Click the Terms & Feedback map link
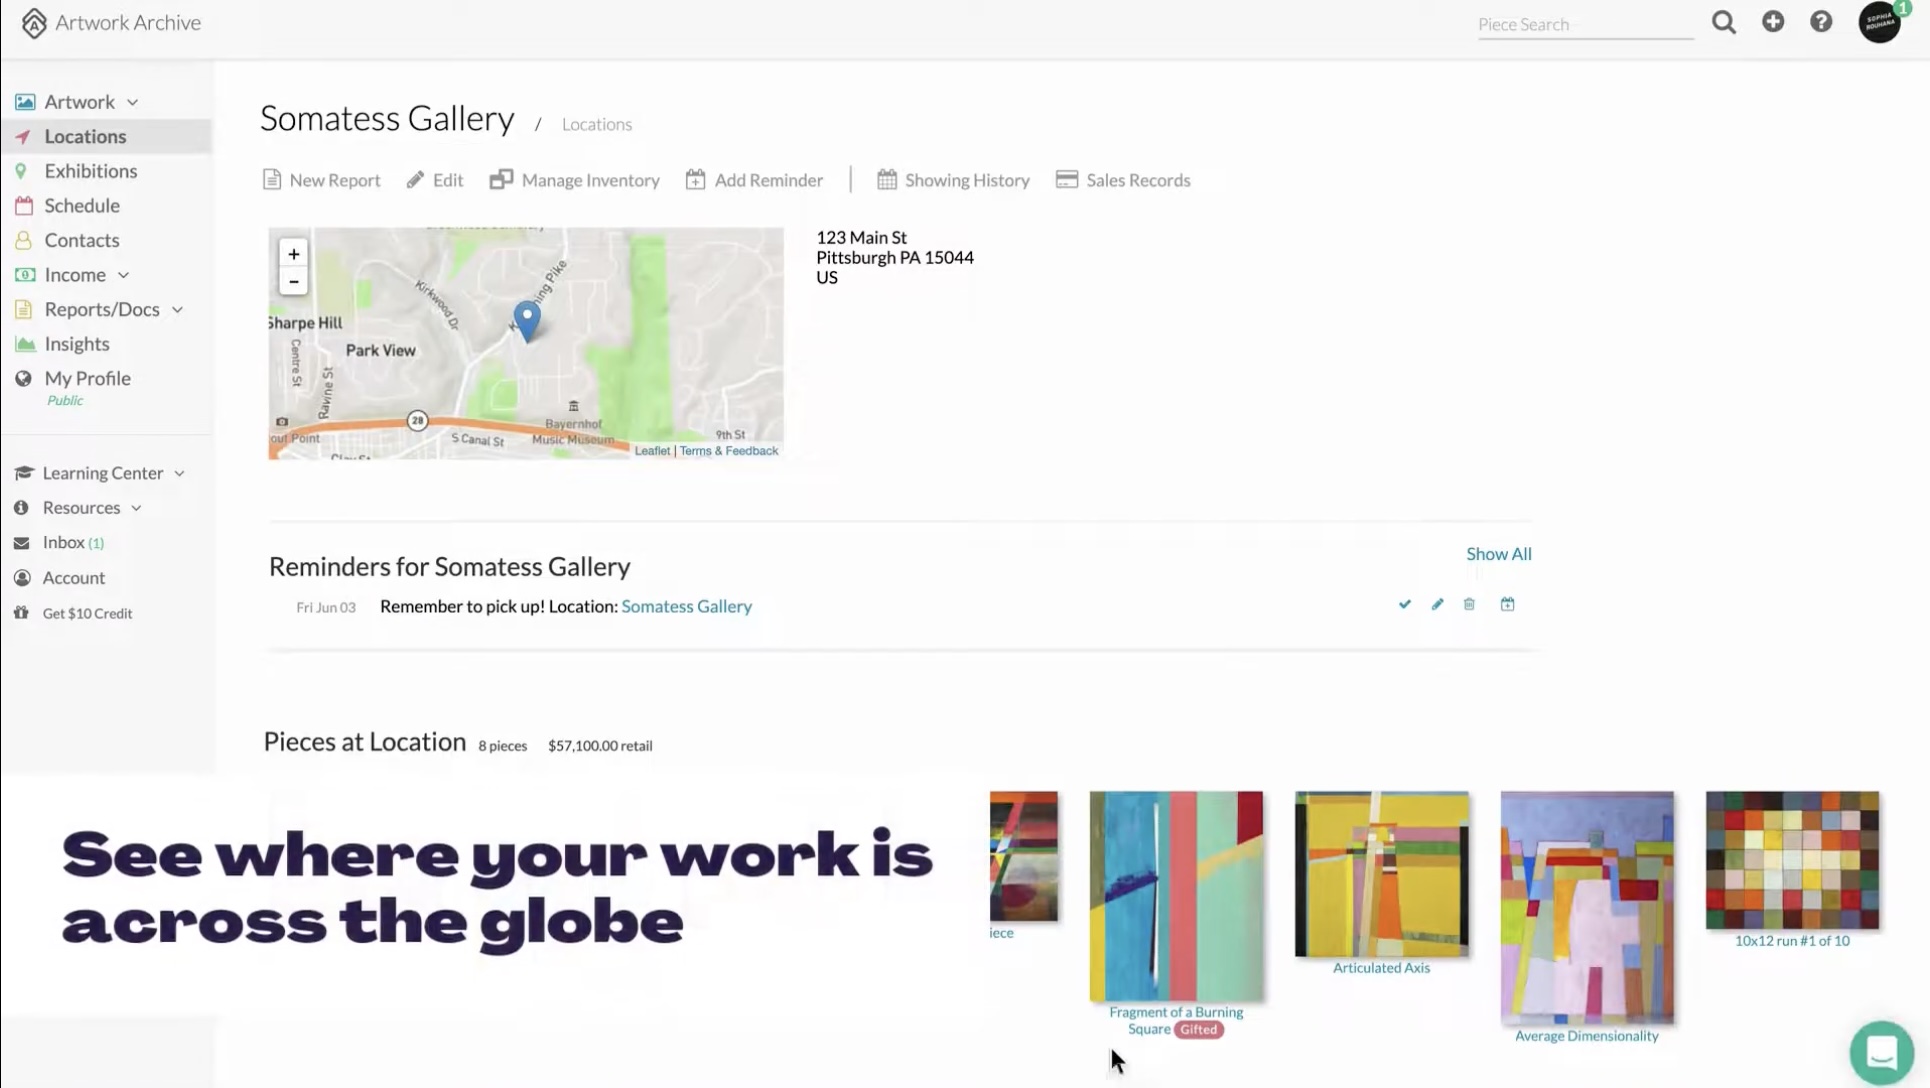The width and height of the screenshot is (1930, 1088). [729, 451]
